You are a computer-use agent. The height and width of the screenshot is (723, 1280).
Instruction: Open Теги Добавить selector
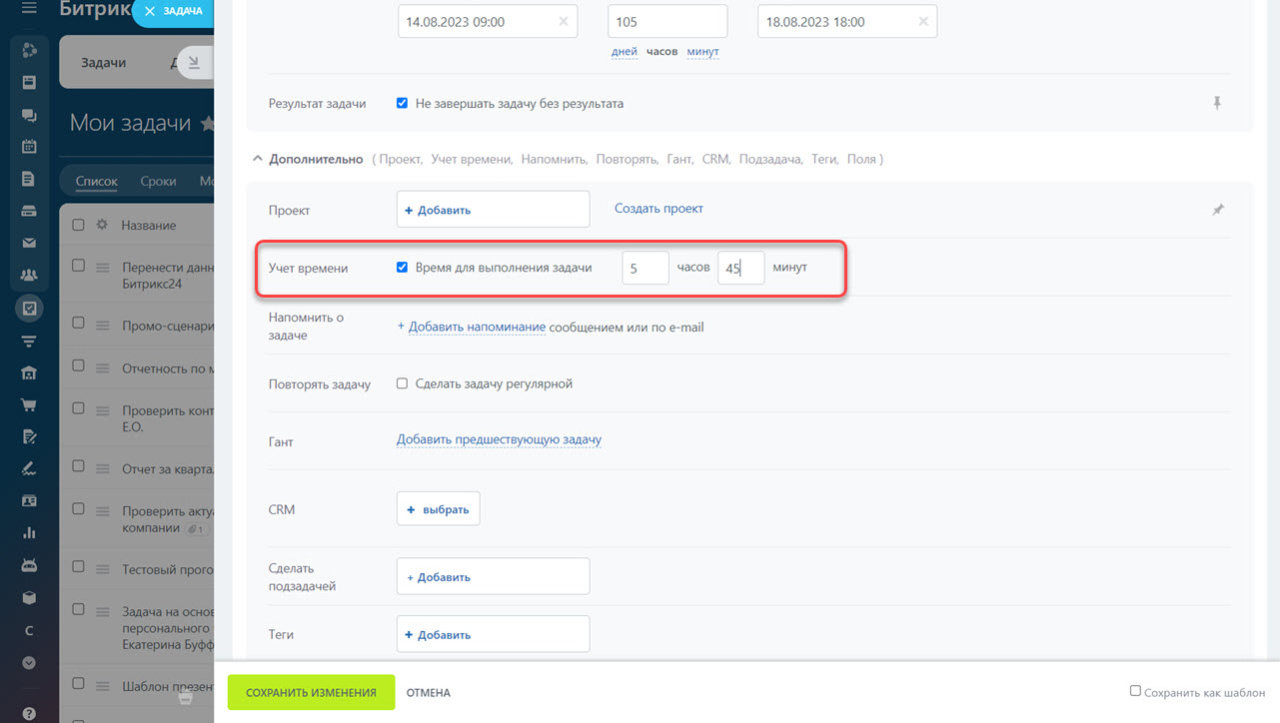tap(493, 634)
